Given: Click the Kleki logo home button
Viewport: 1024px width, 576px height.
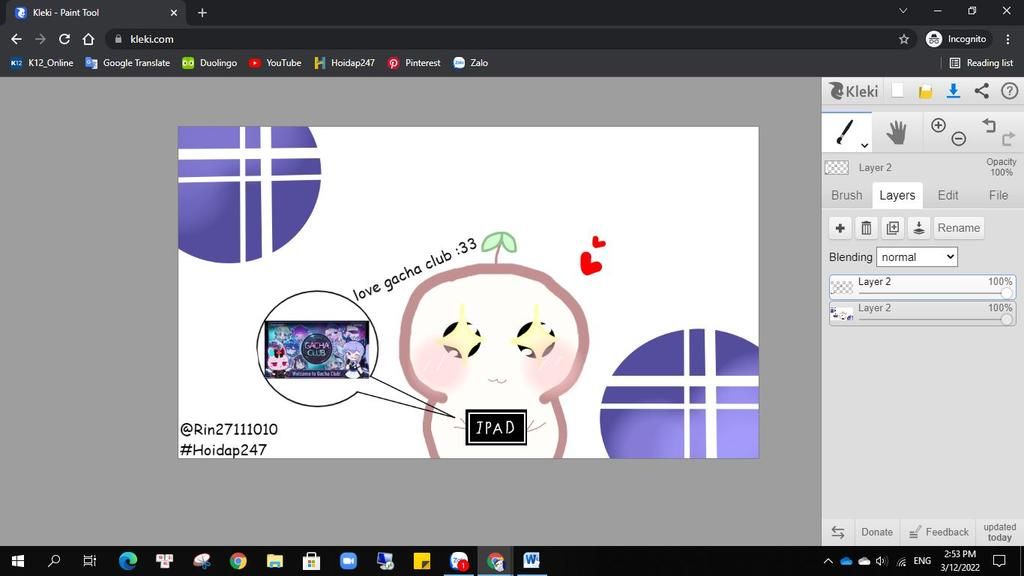Looking at the screenshot, I should (x=853, y=91).
